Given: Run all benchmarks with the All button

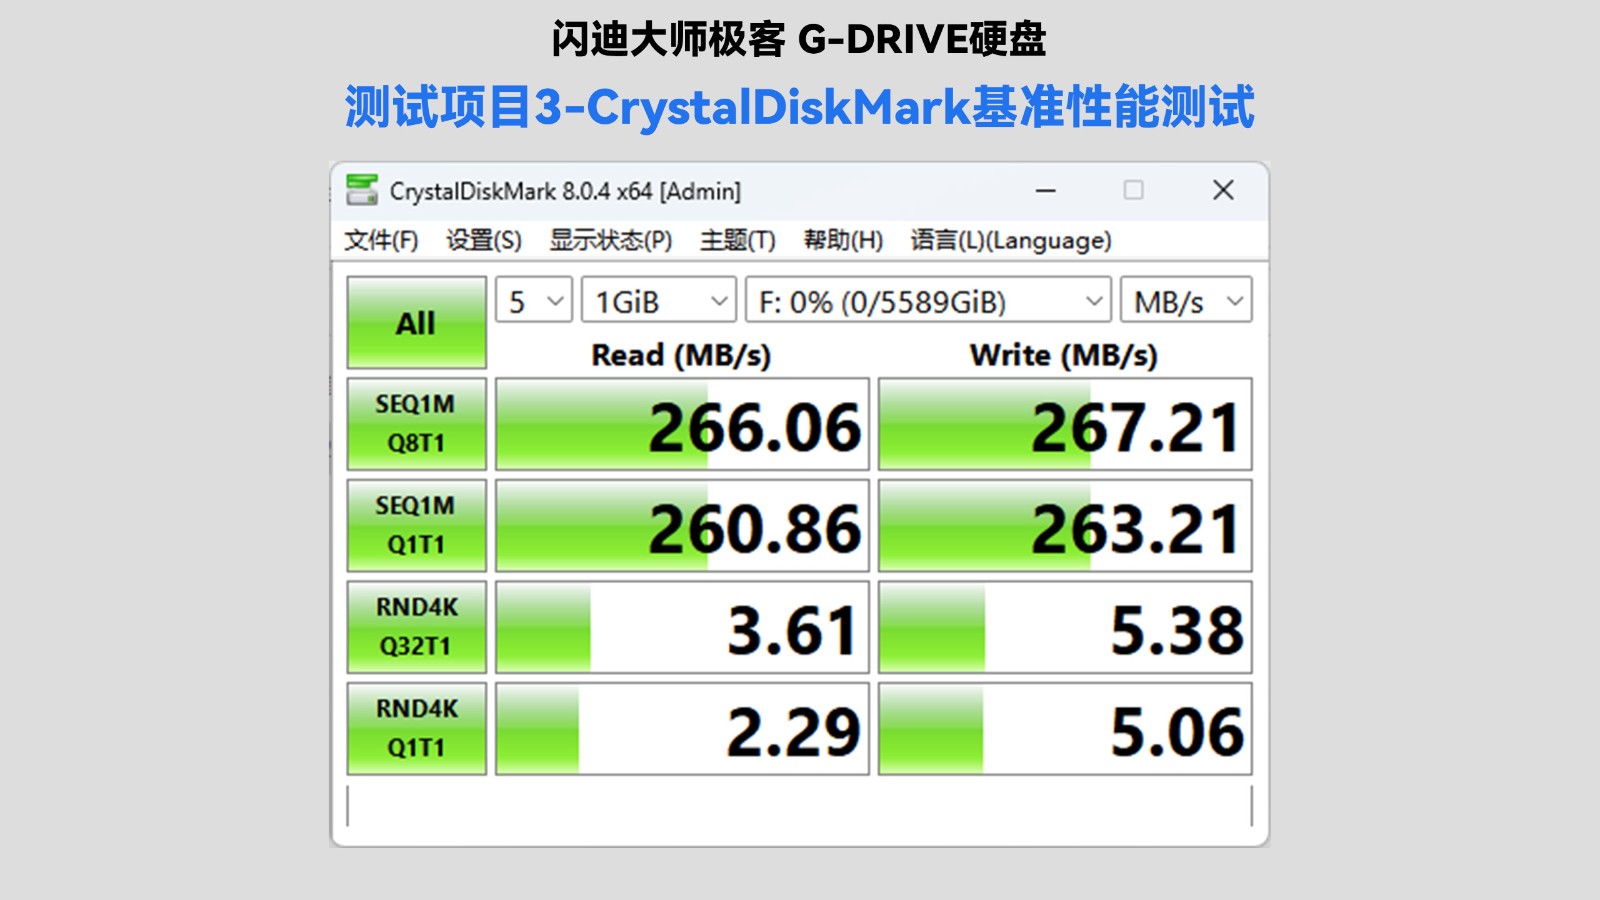Looking at the screenshot, I should click(x=417, y=323).
